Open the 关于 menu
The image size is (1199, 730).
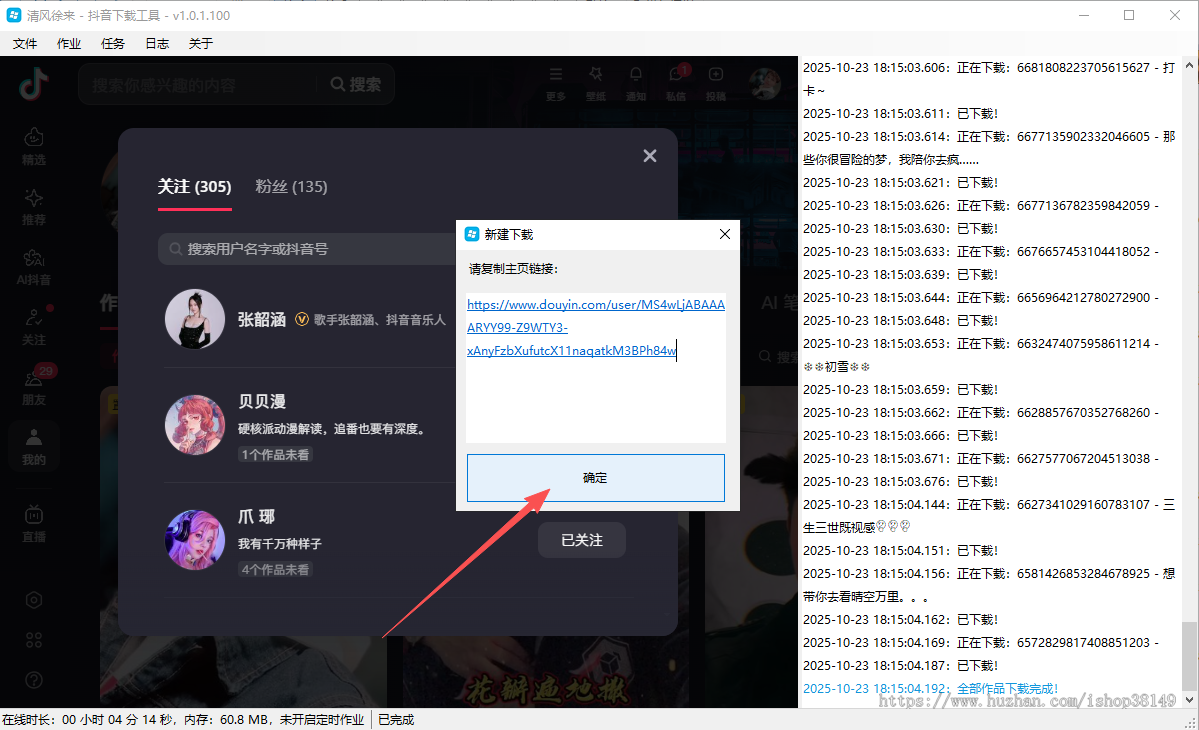200,44
